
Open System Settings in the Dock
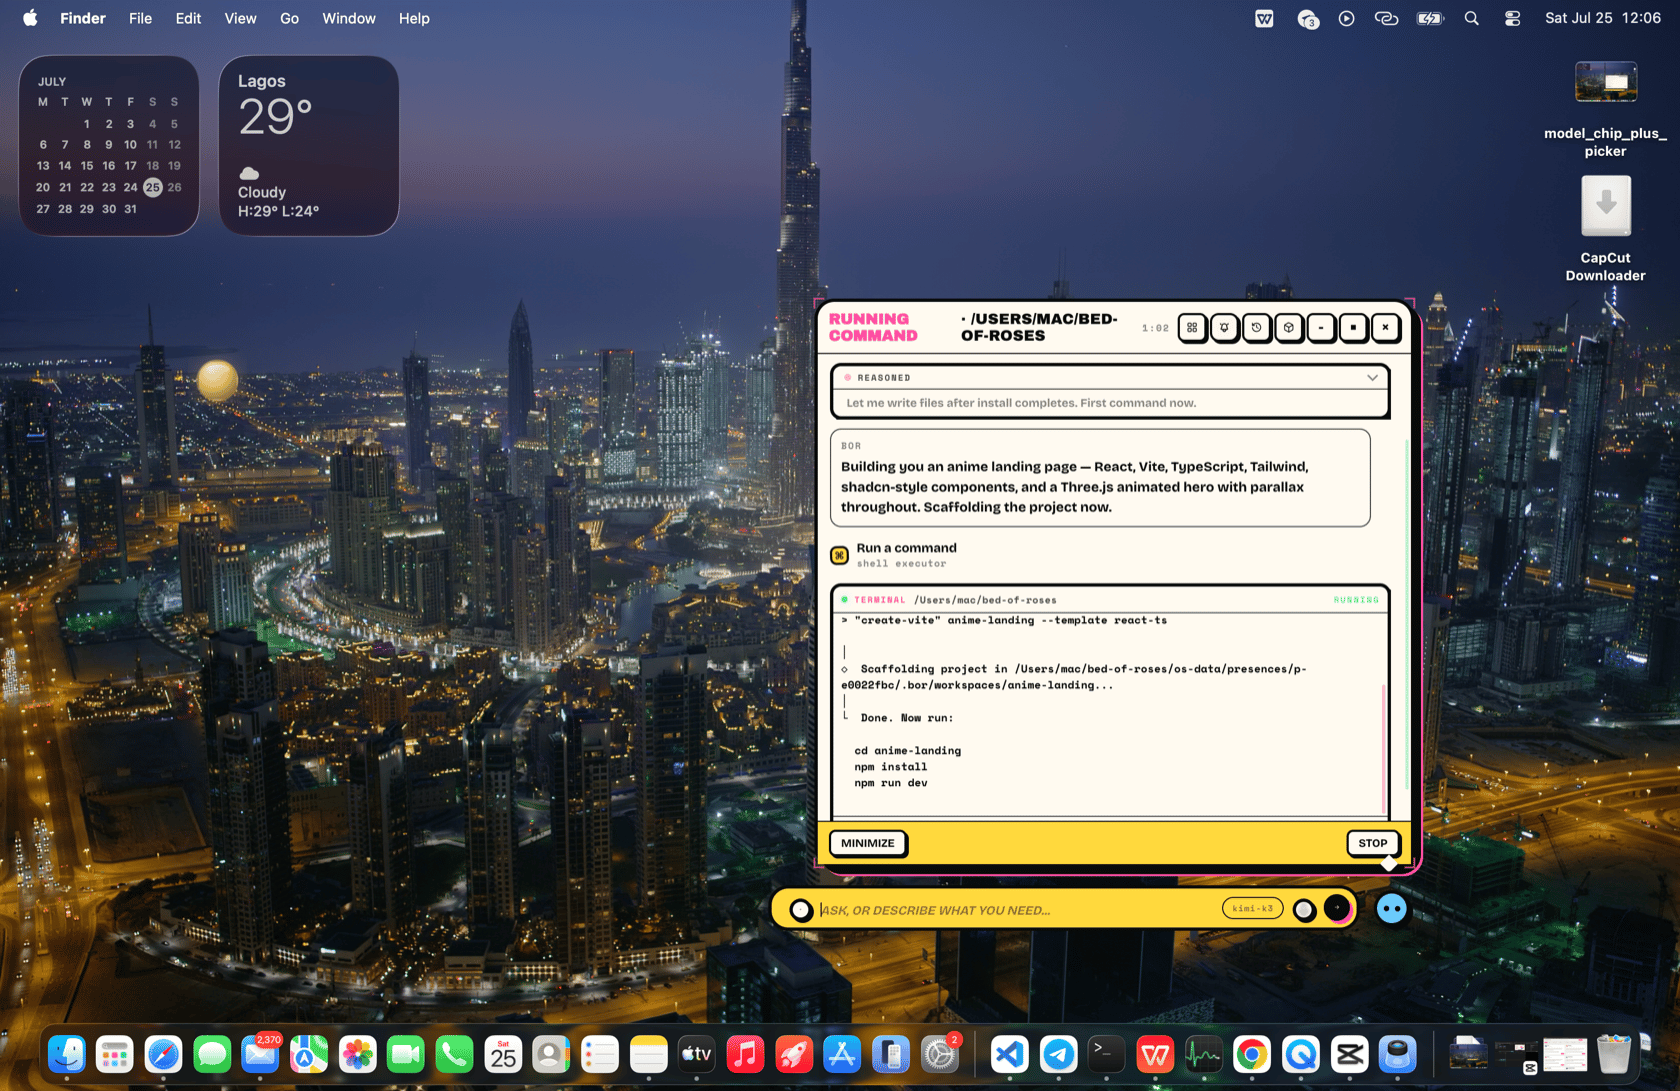[939, 1054]
